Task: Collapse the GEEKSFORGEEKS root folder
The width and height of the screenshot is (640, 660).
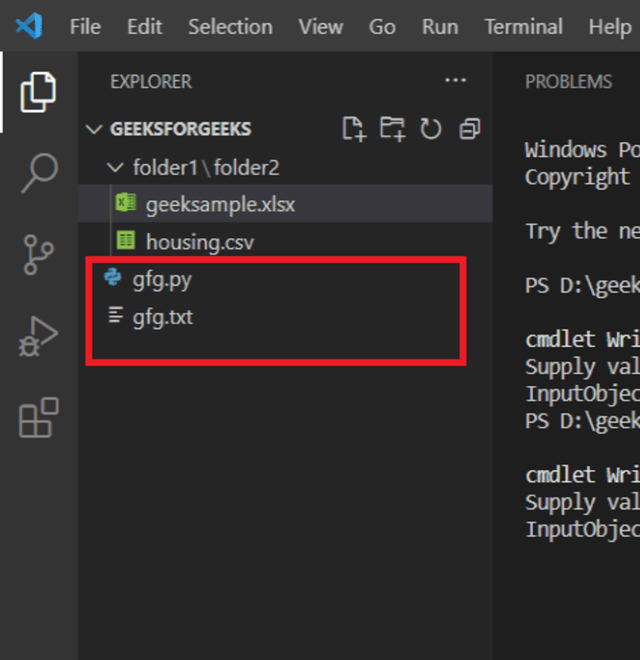Action: (94, 129)
